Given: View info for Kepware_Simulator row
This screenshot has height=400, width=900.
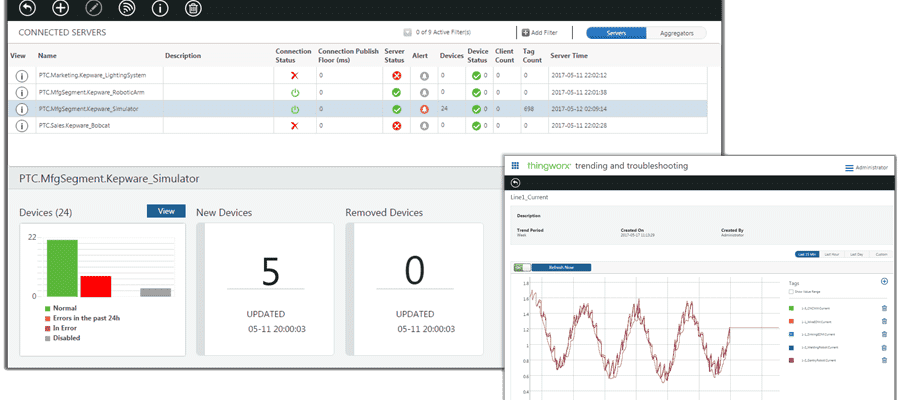Looking at the screenshot, I should [21, 109].
